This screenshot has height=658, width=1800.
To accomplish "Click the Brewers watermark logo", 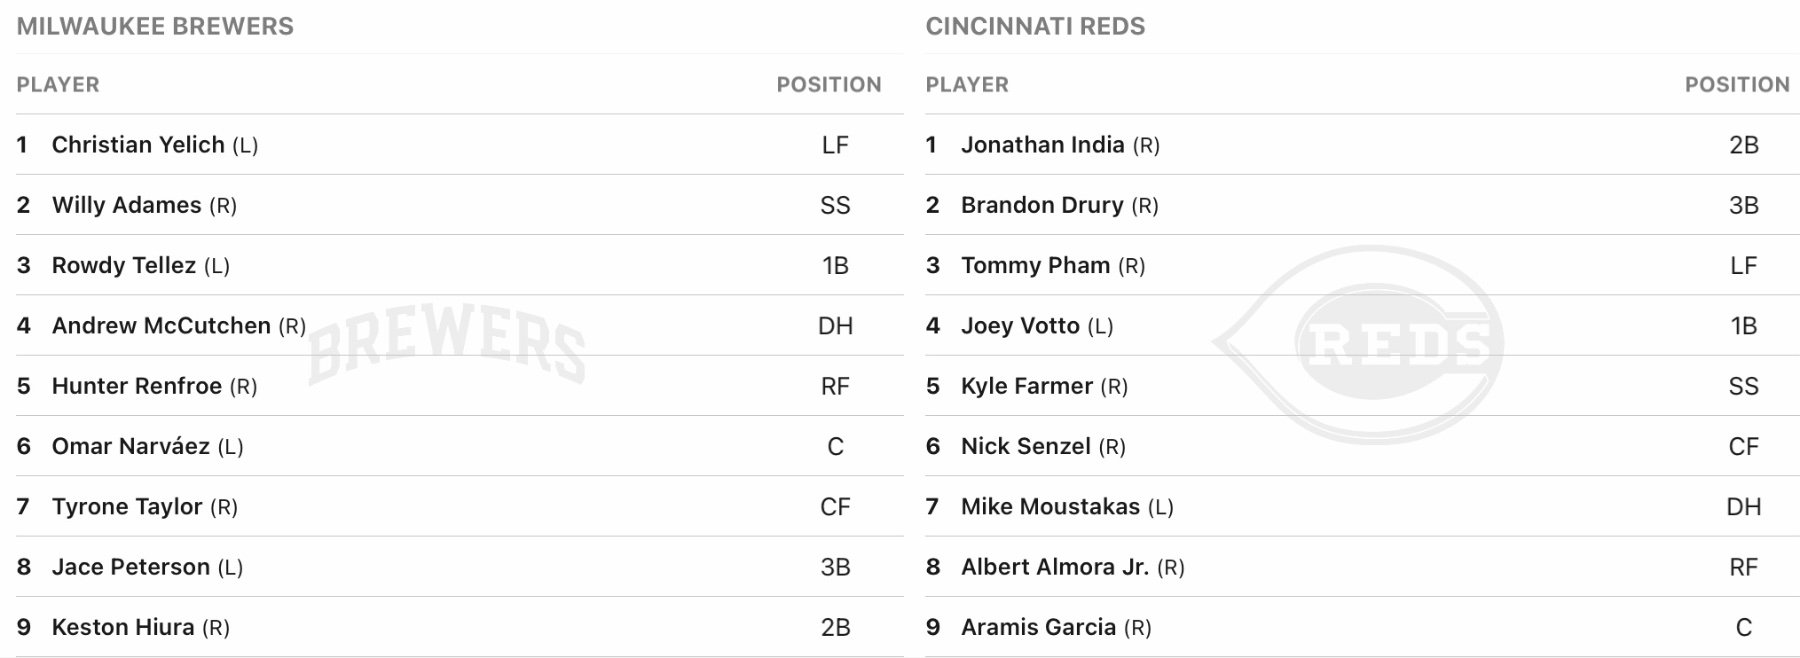I will (x=447, y=344).
